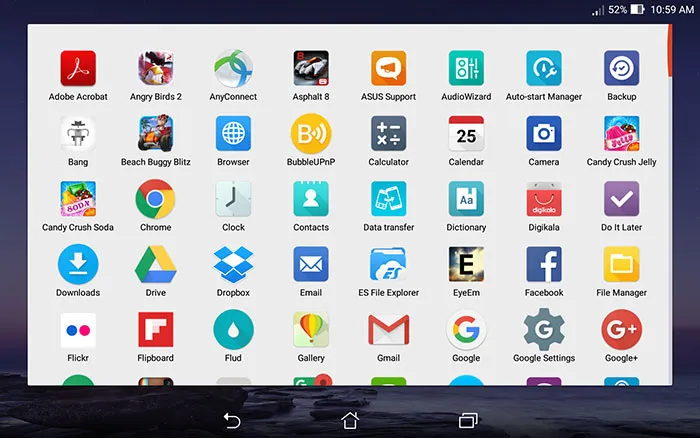
Task: Open the Calculator app
Action: [x=388, y=134]
